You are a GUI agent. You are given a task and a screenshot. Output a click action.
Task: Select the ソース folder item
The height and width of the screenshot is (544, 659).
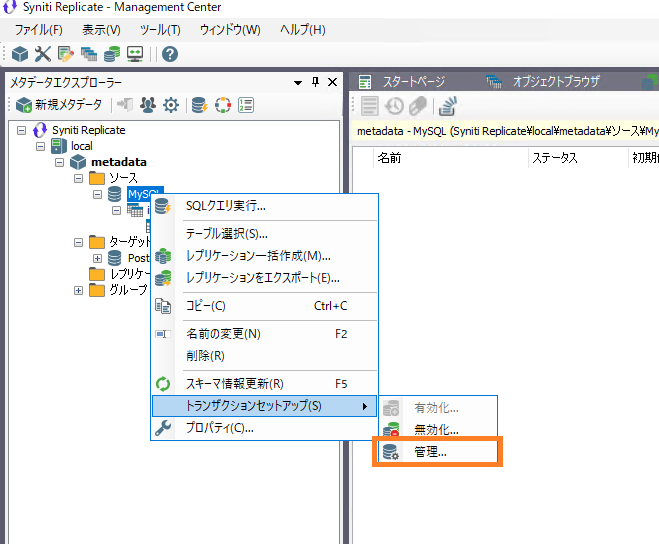point(124,178)
